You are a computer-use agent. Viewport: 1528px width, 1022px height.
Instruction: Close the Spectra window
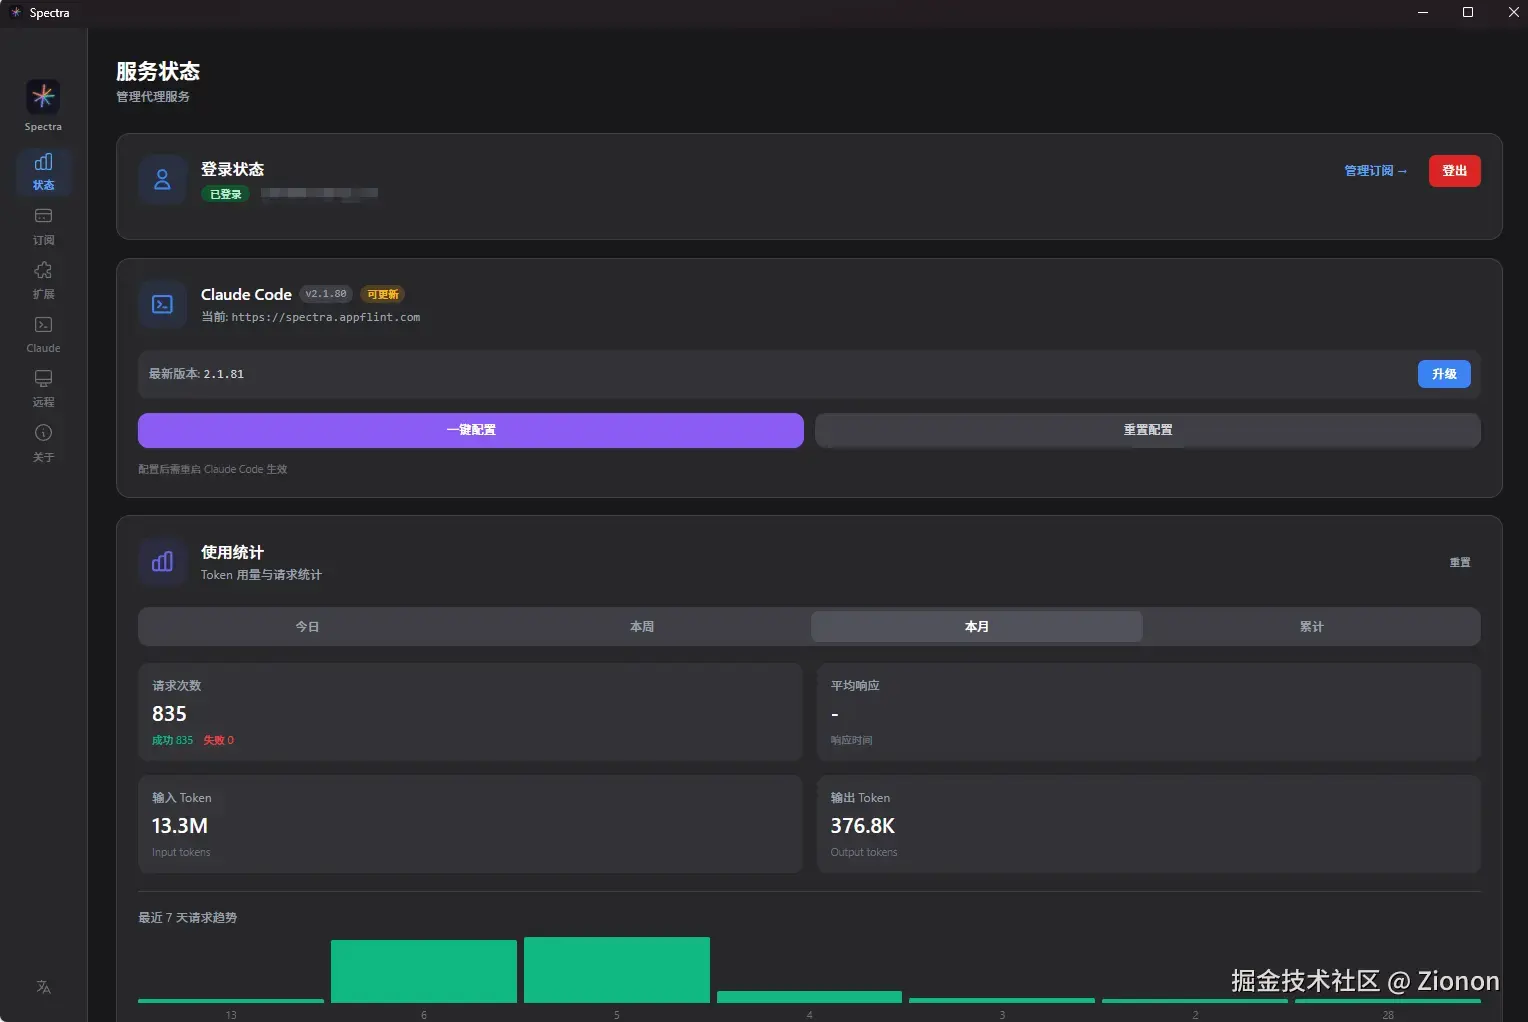[1513, 13]
